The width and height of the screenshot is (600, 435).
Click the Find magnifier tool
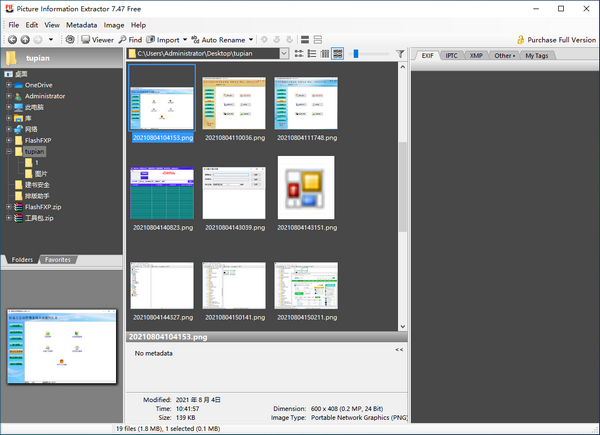coord(130,39)
